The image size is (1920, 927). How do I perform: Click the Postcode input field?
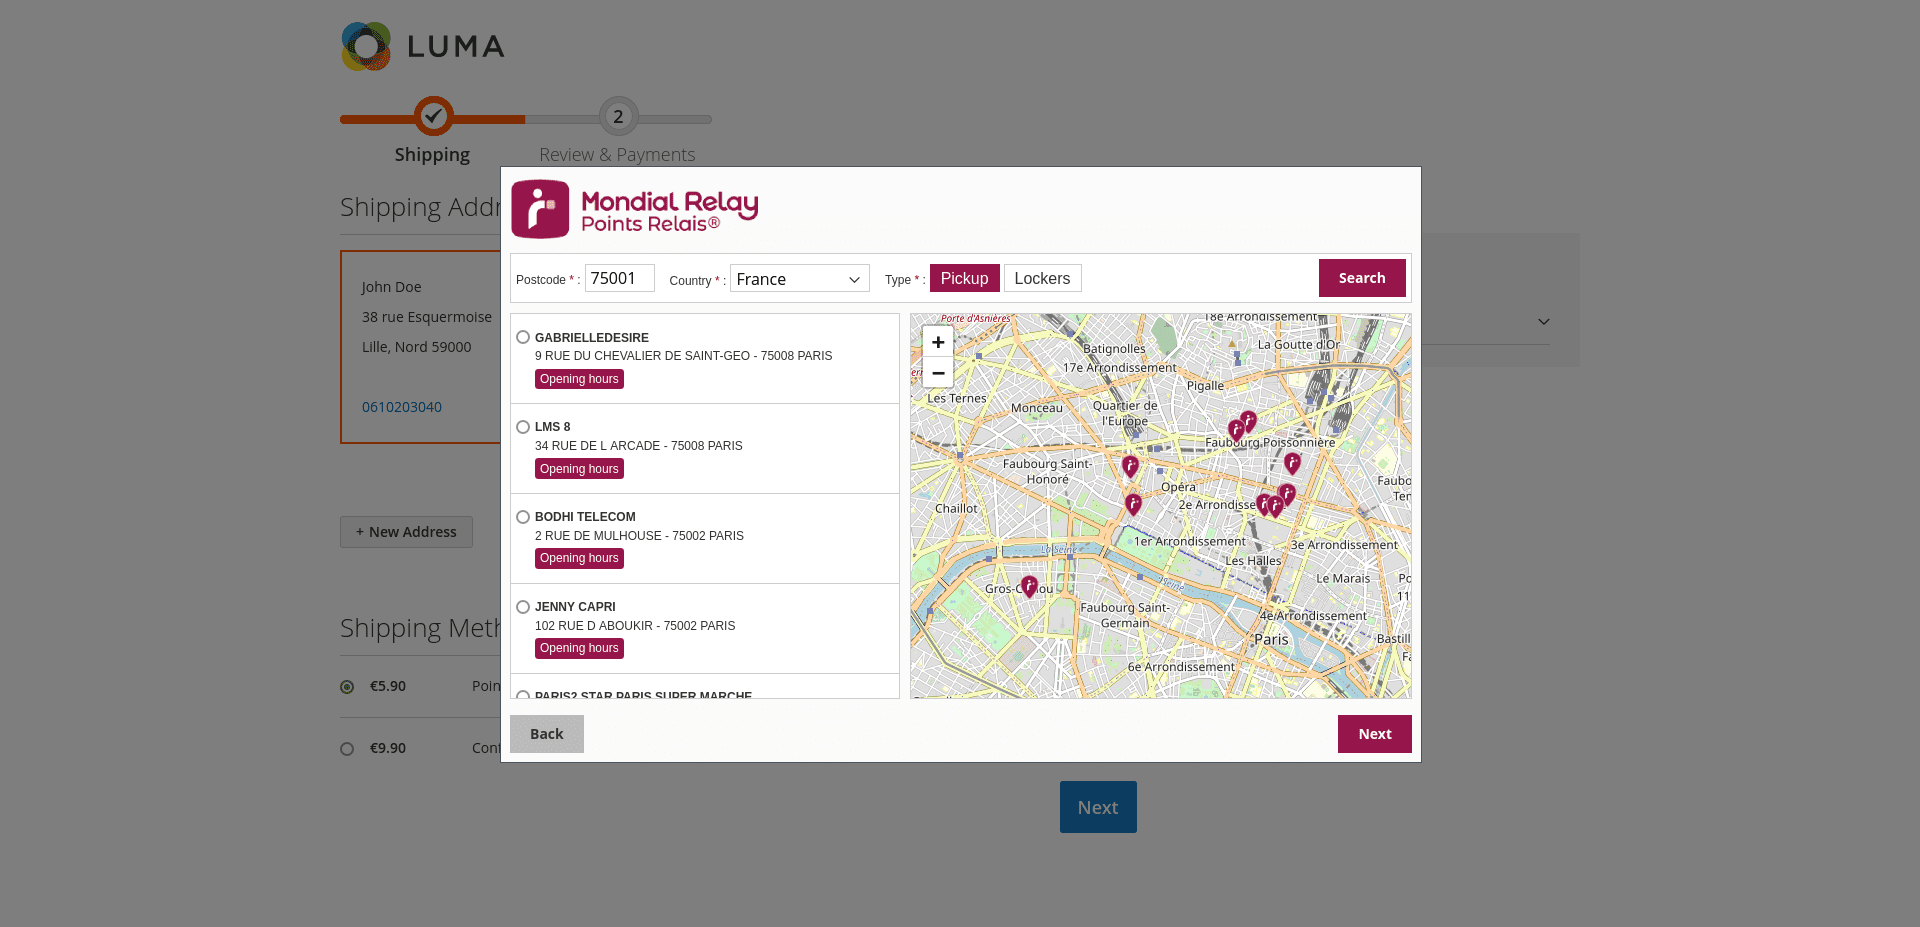(x=619, y=277)
